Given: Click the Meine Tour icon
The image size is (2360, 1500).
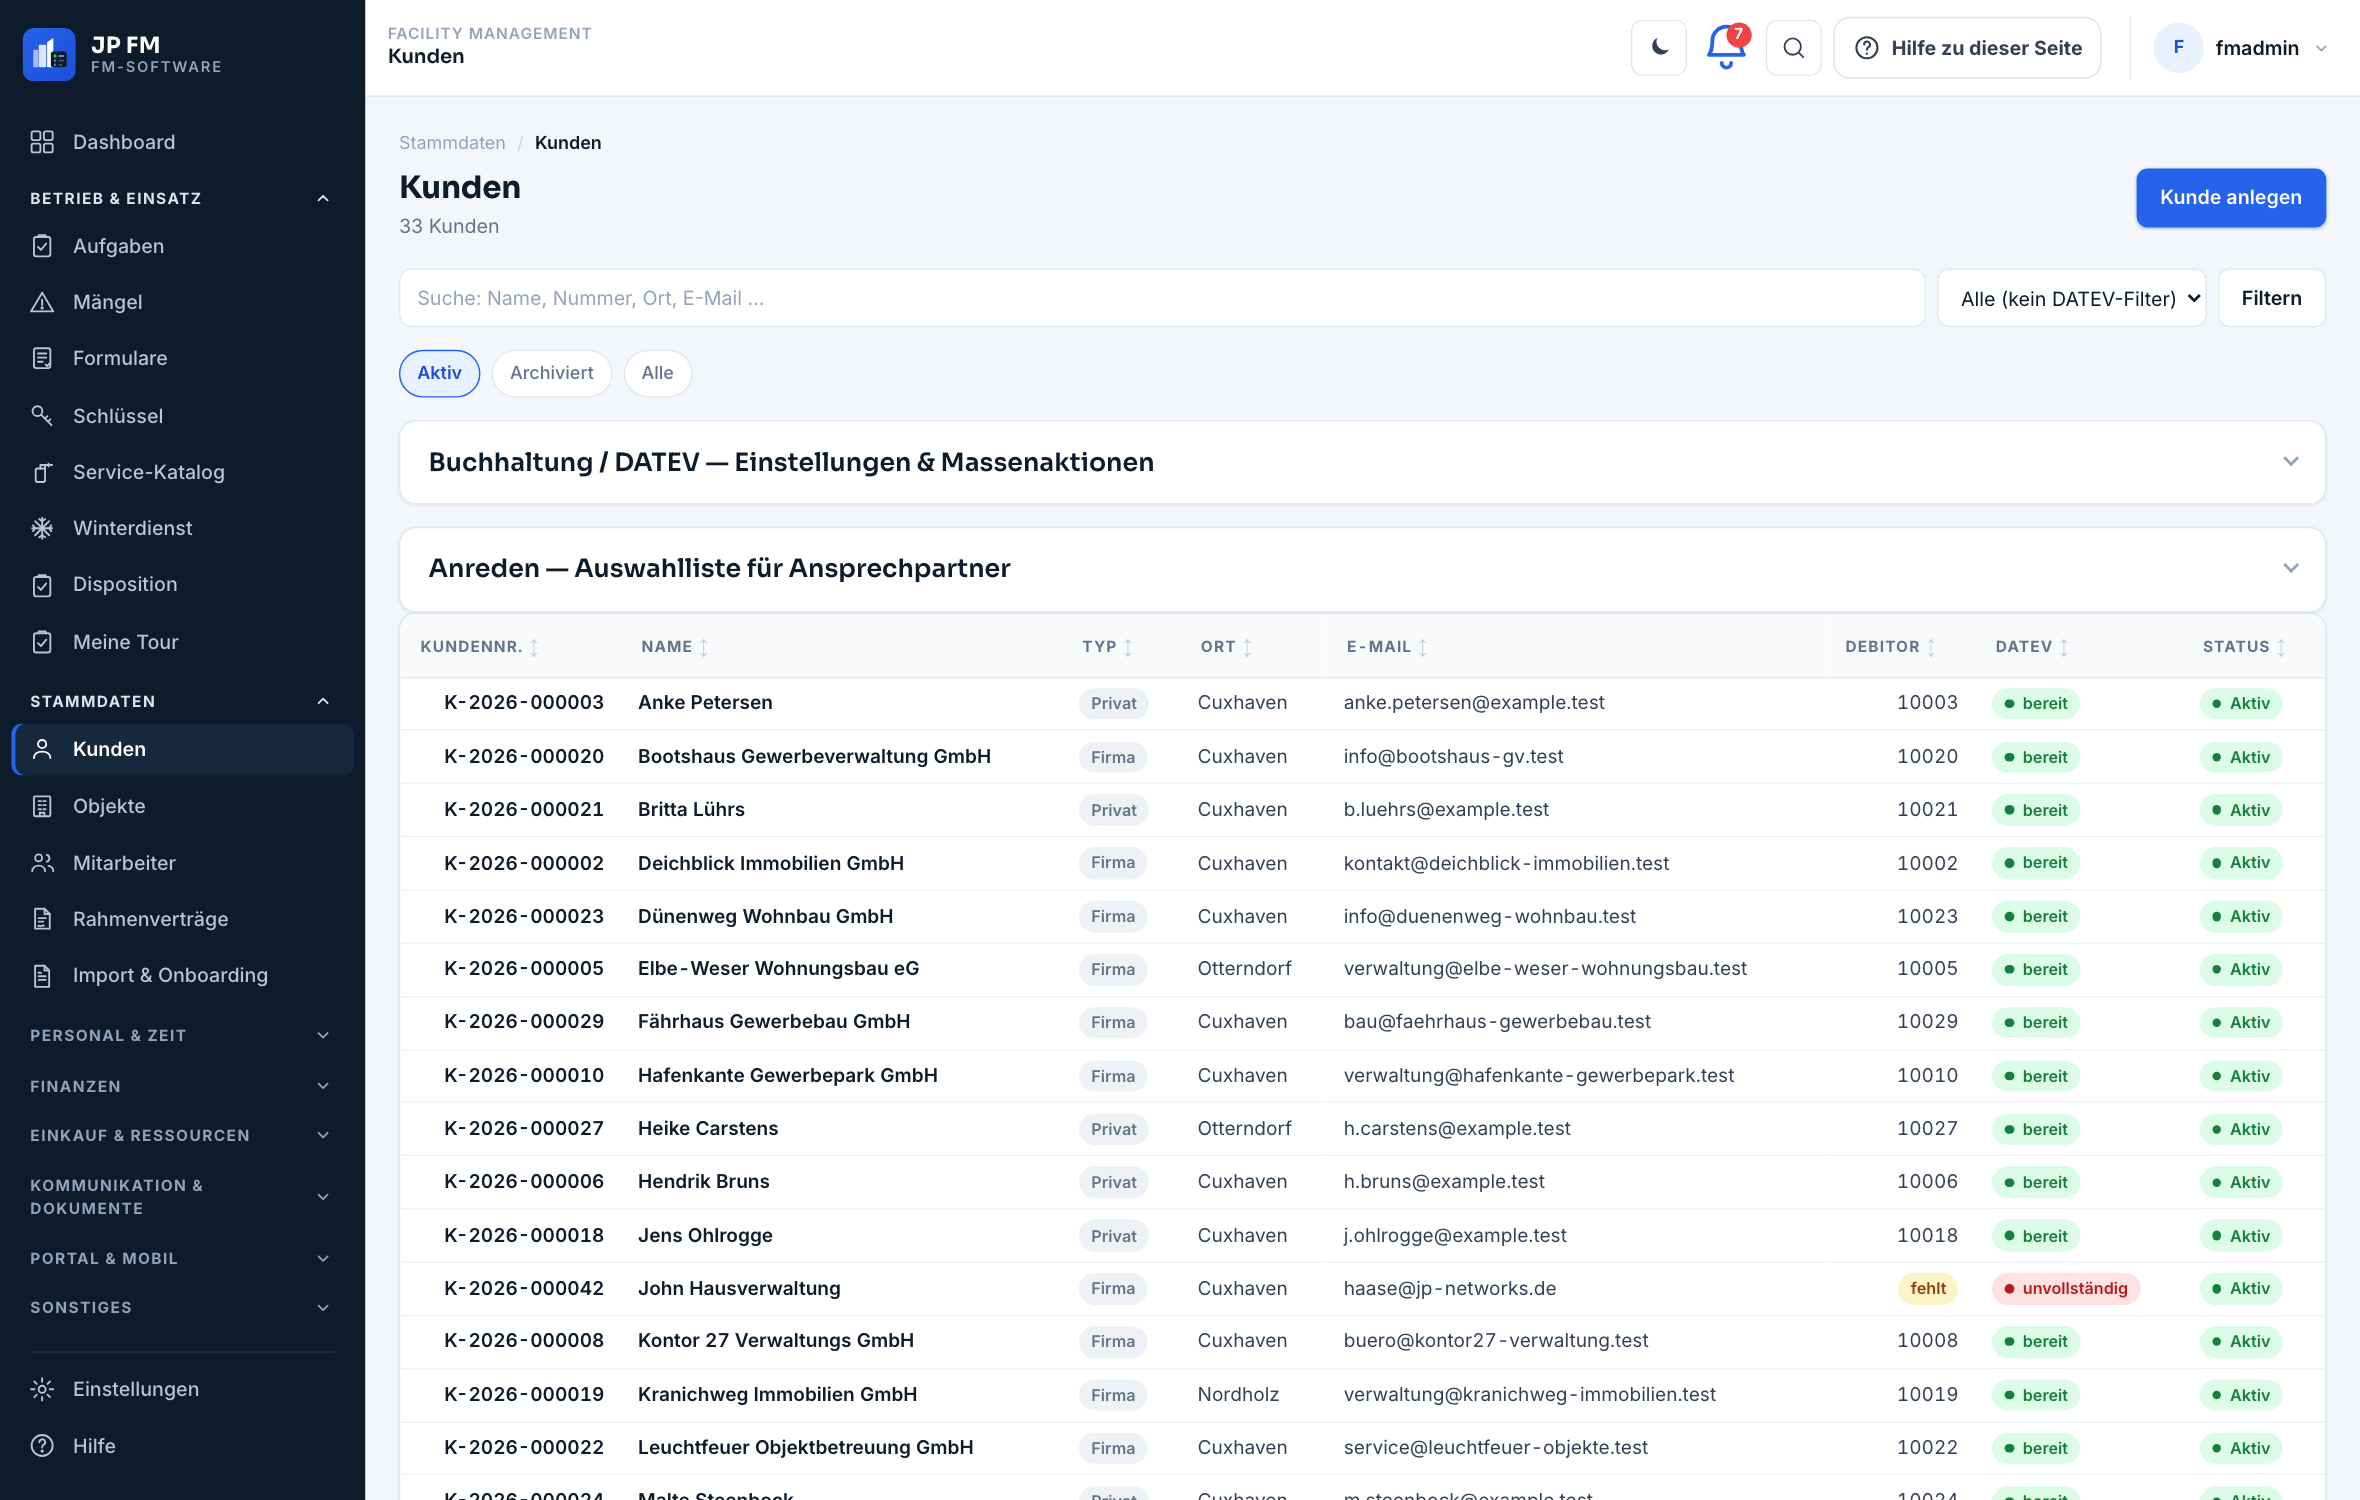Looking at the screenshot, I should [42, 642].
